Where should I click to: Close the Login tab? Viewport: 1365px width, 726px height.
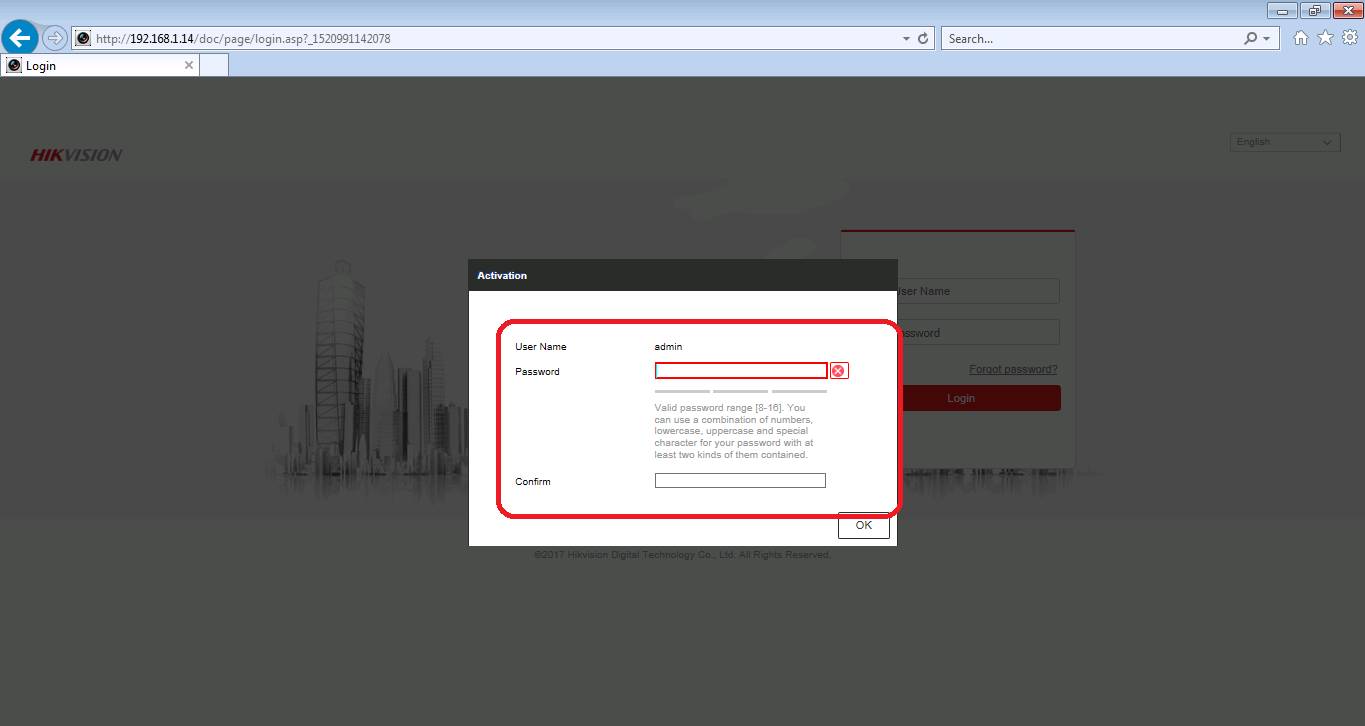tap(189, 65)
